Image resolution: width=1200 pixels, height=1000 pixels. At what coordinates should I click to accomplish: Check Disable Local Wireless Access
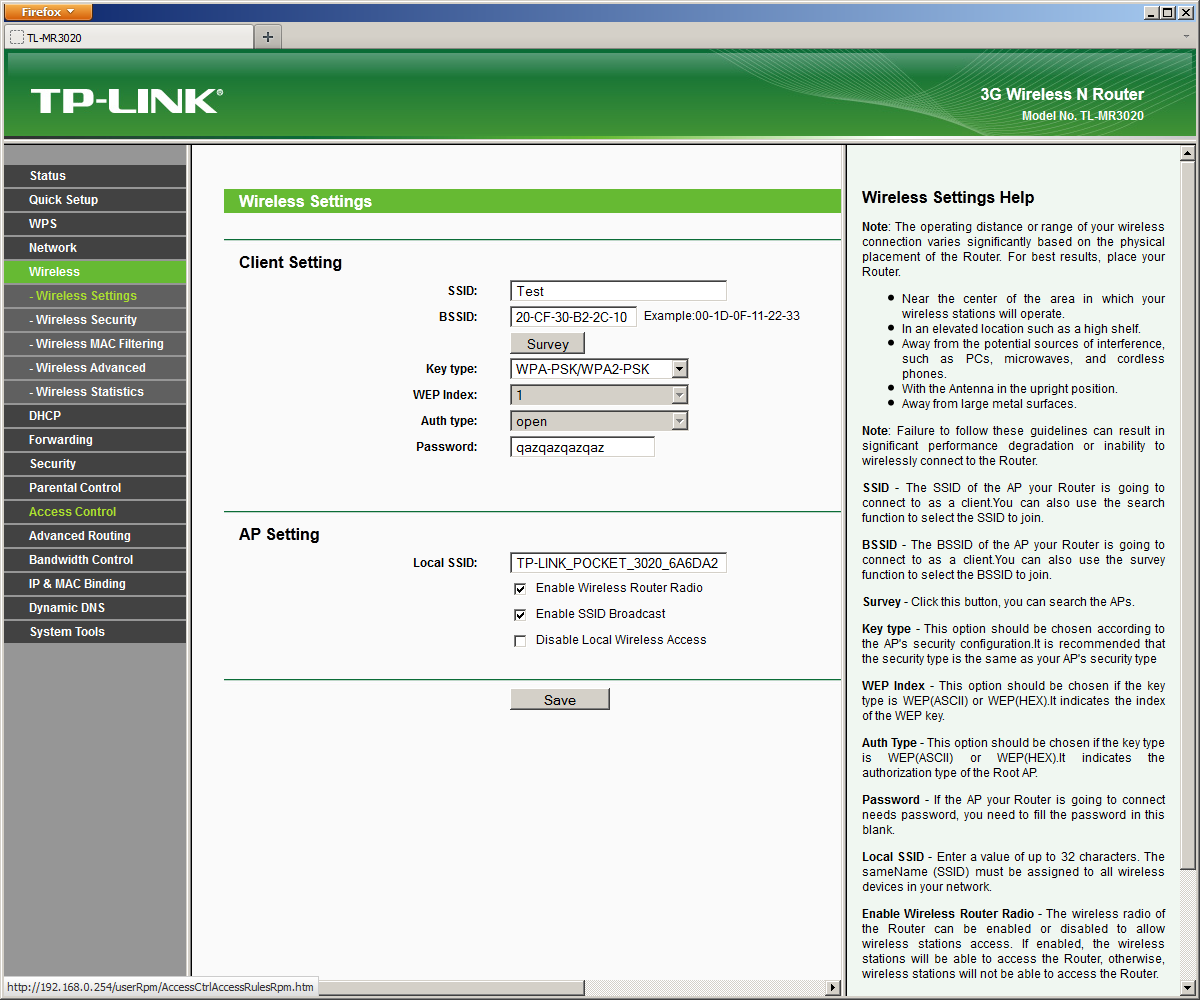520,641
